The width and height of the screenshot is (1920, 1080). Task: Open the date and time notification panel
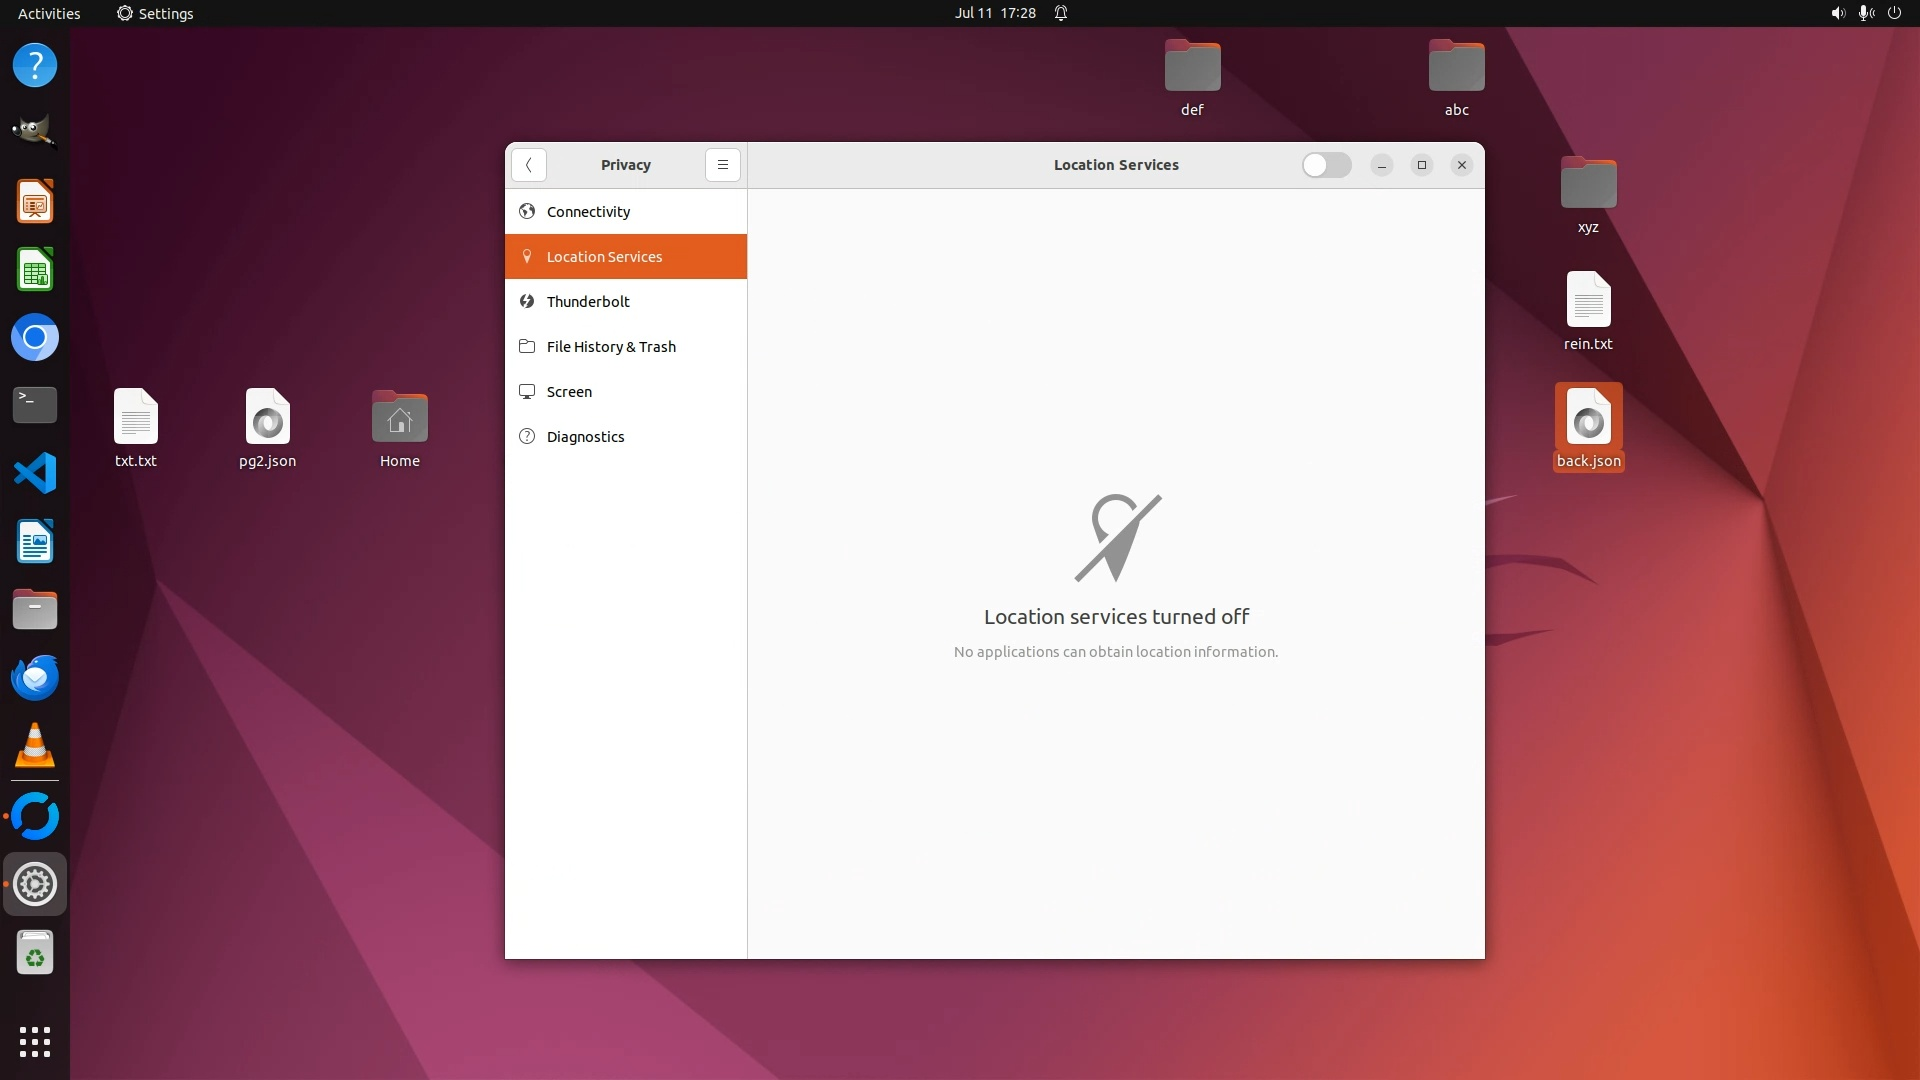(x=995, y=13)
